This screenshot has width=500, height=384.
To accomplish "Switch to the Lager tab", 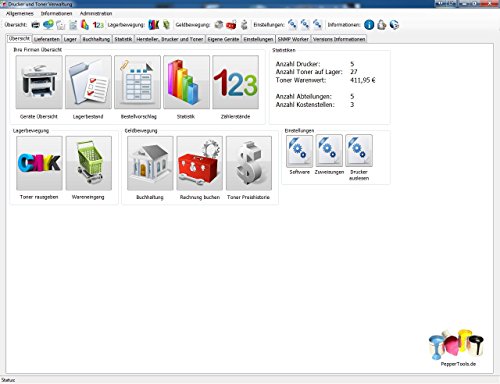I will [x=70, y=39].
